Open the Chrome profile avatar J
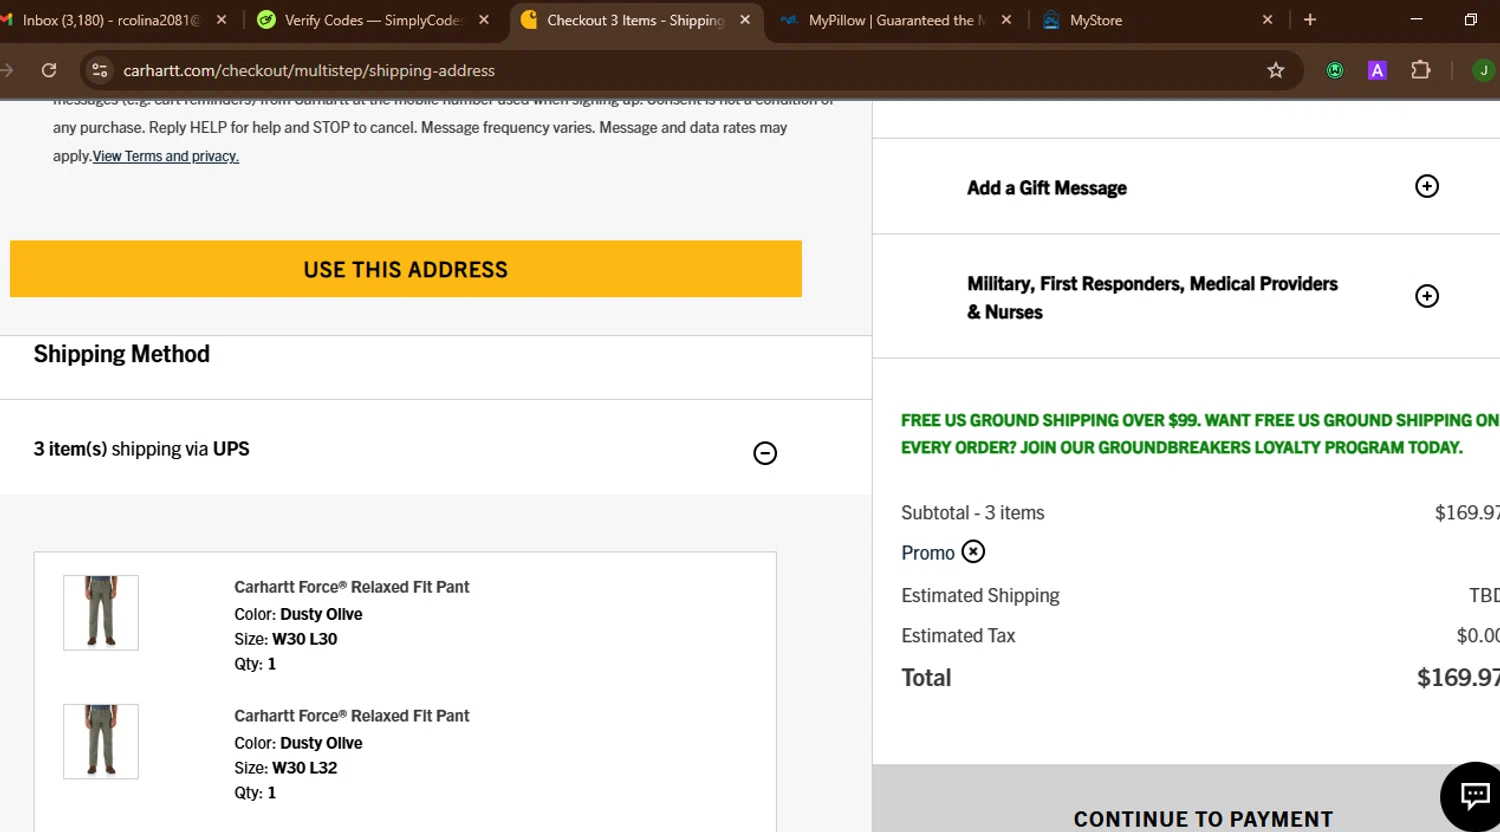Viewport: 1500px width, 832px height. pyautogui.click(x=1483, y=70)
